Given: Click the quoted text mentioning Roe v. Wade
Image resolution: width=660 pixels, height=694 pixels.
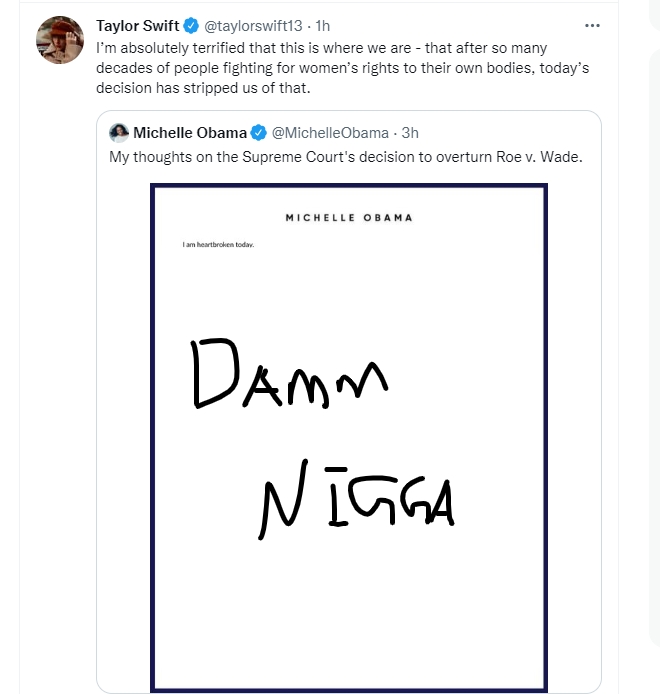Looking at the screenshot, I should (346, 157).
